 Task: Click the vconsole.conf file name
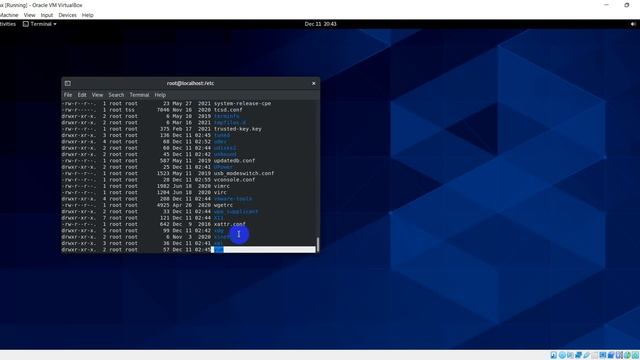tap(234, 180)
